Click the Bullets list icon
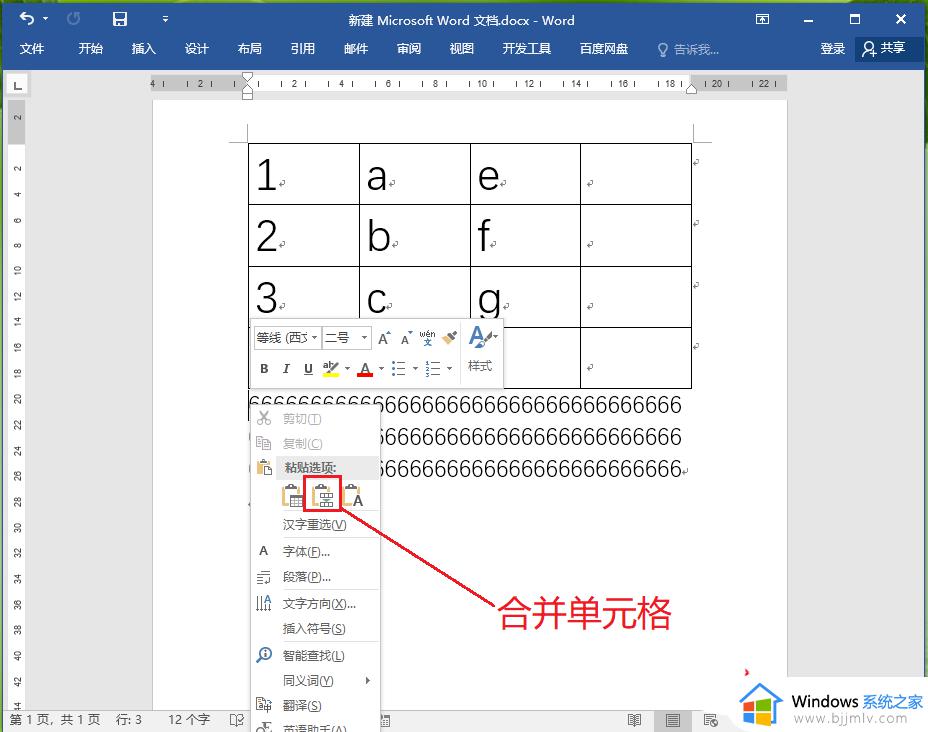Screen dimensions: 928x732 pos(399,369)
